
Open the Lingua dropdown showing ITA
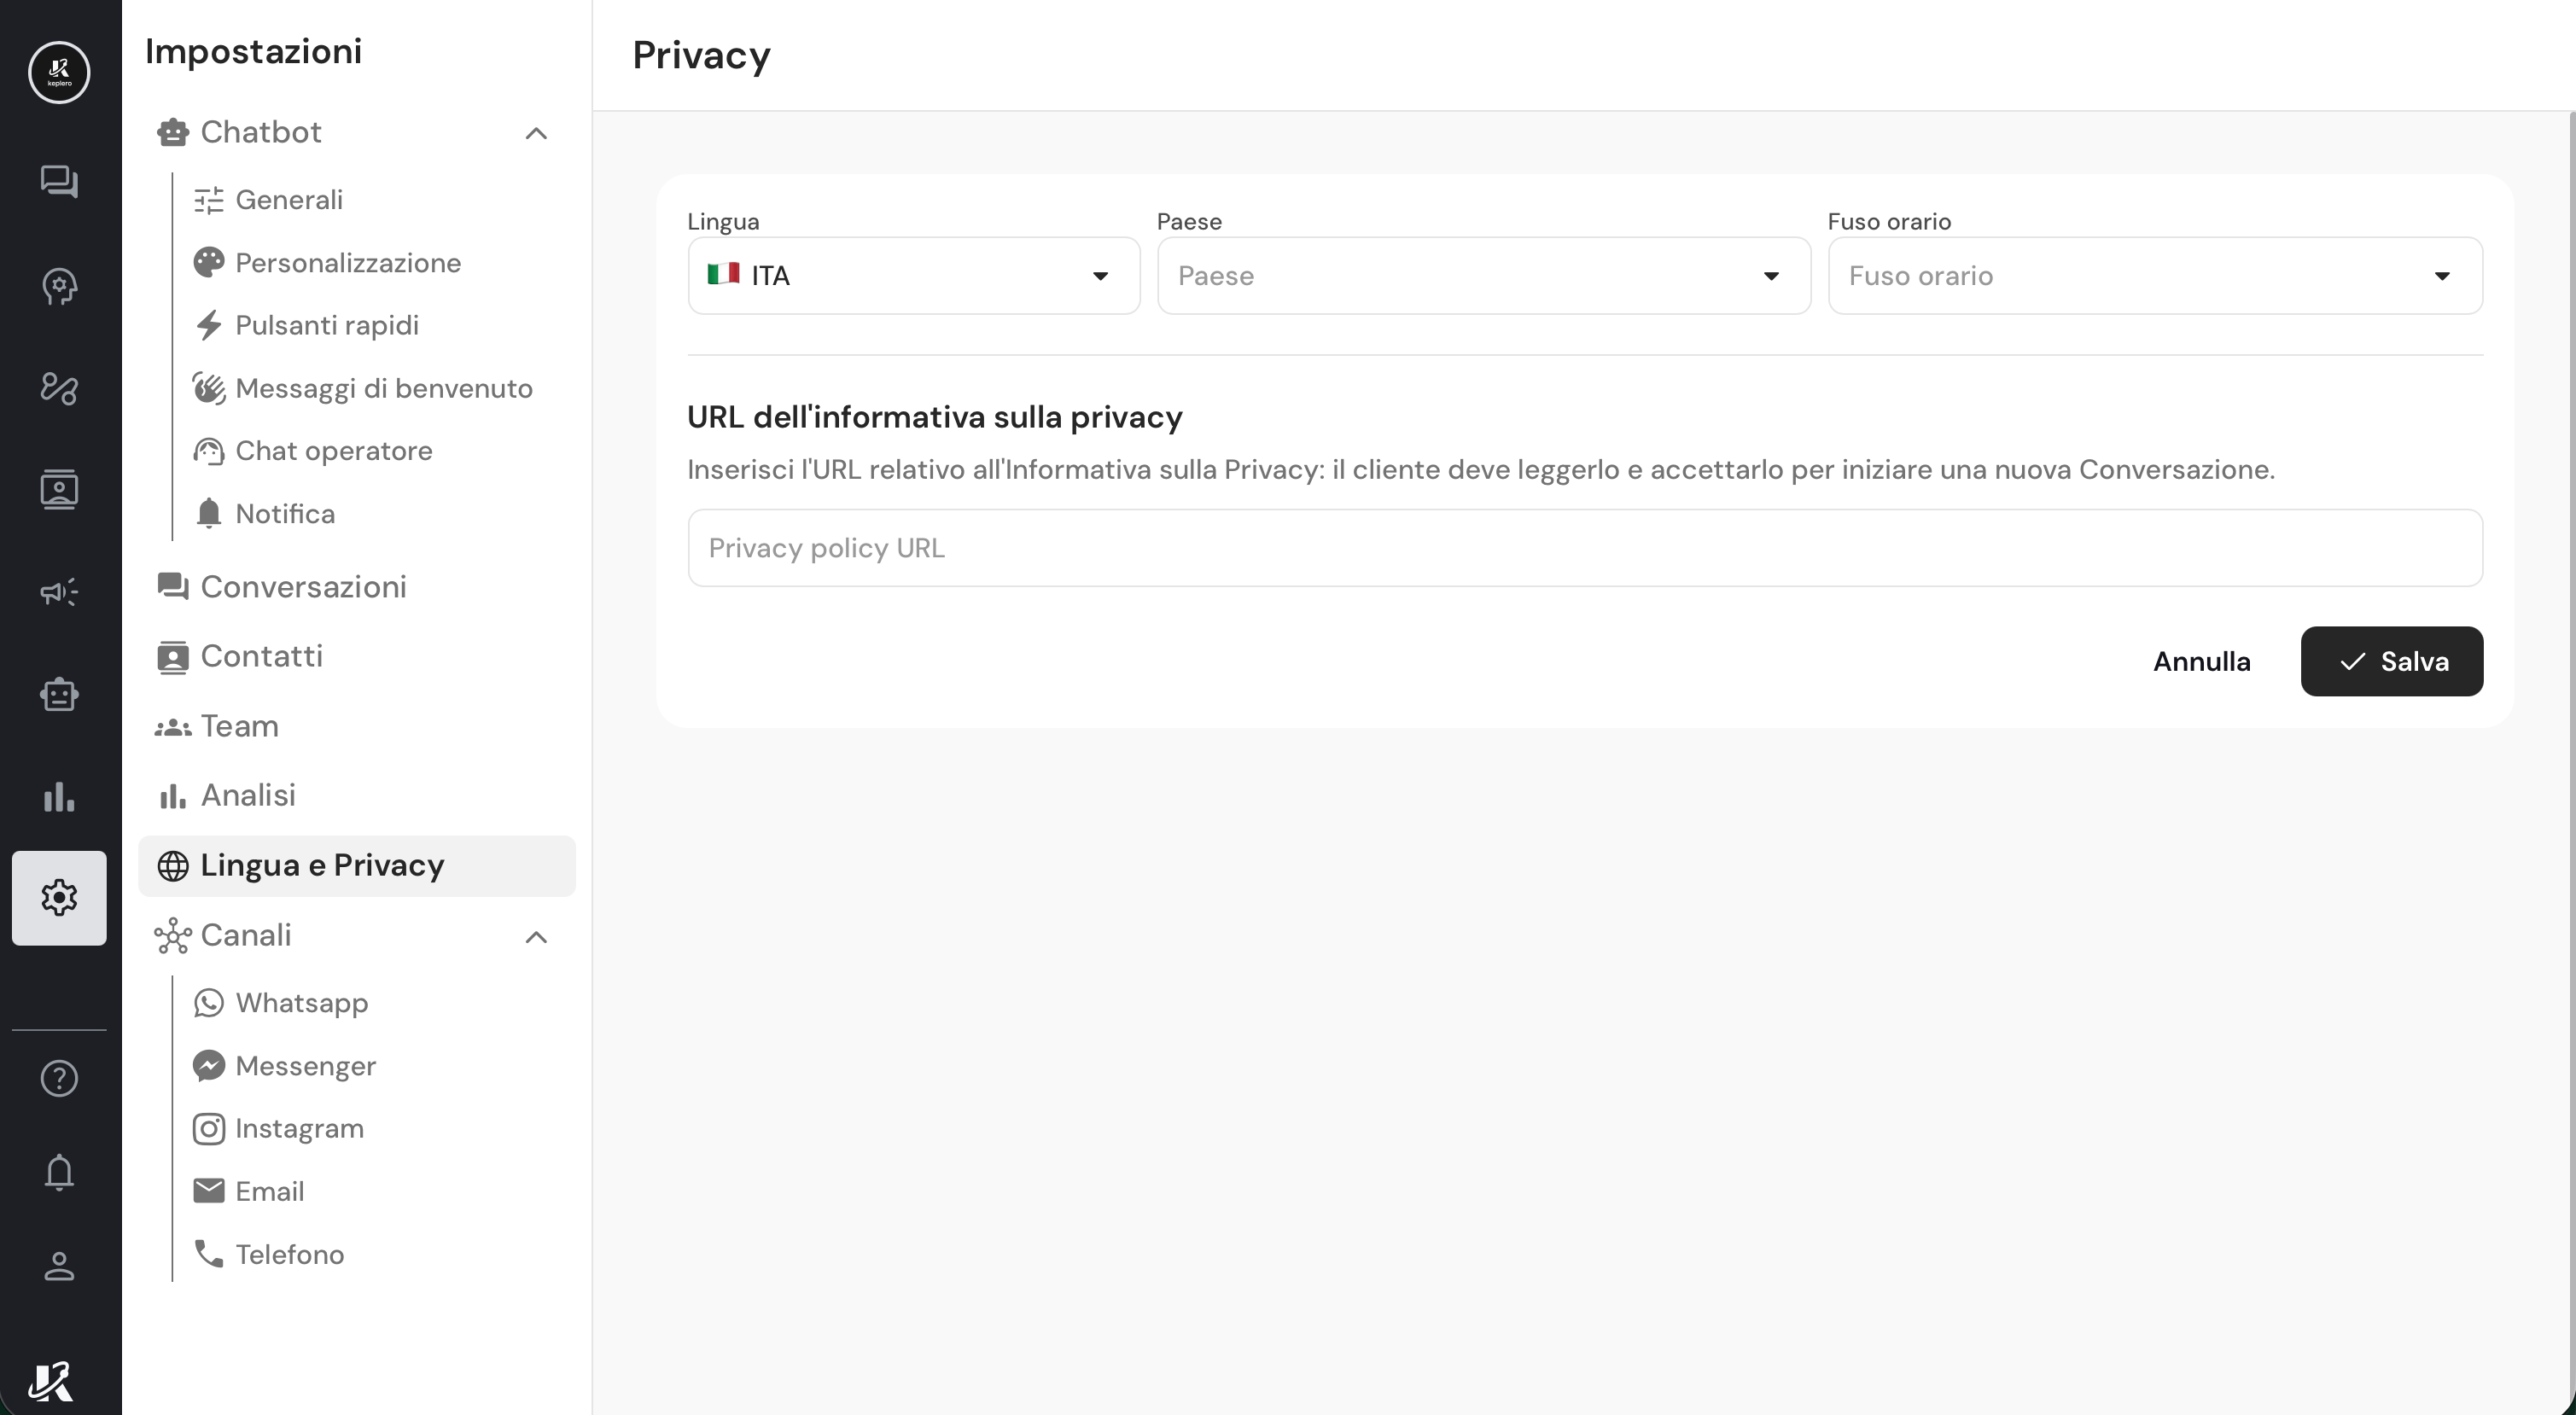click(x=913, y=276)
